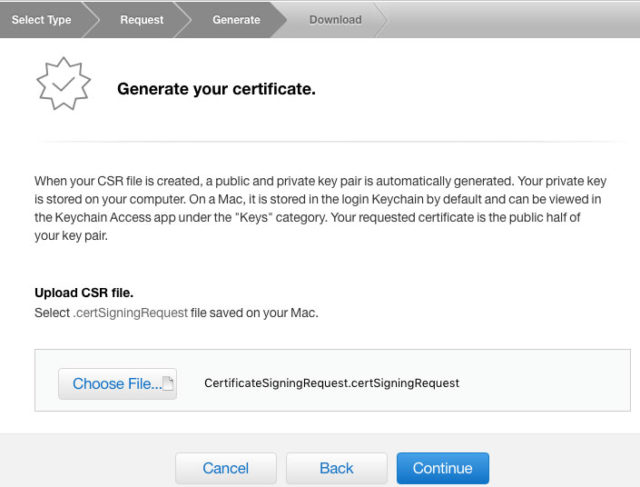The width and height of the screenshot is (640, 487).
Task: Go Back to the previous step
Action: coord(336,468)
